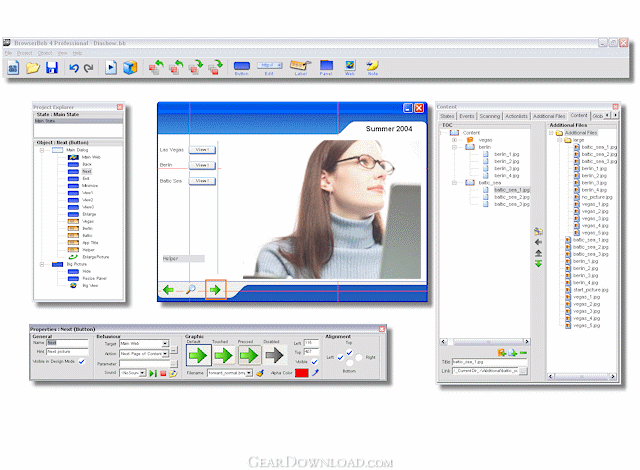Click the red Alpha Color swatch
The image size is (640, 470).
coord(302,373)
